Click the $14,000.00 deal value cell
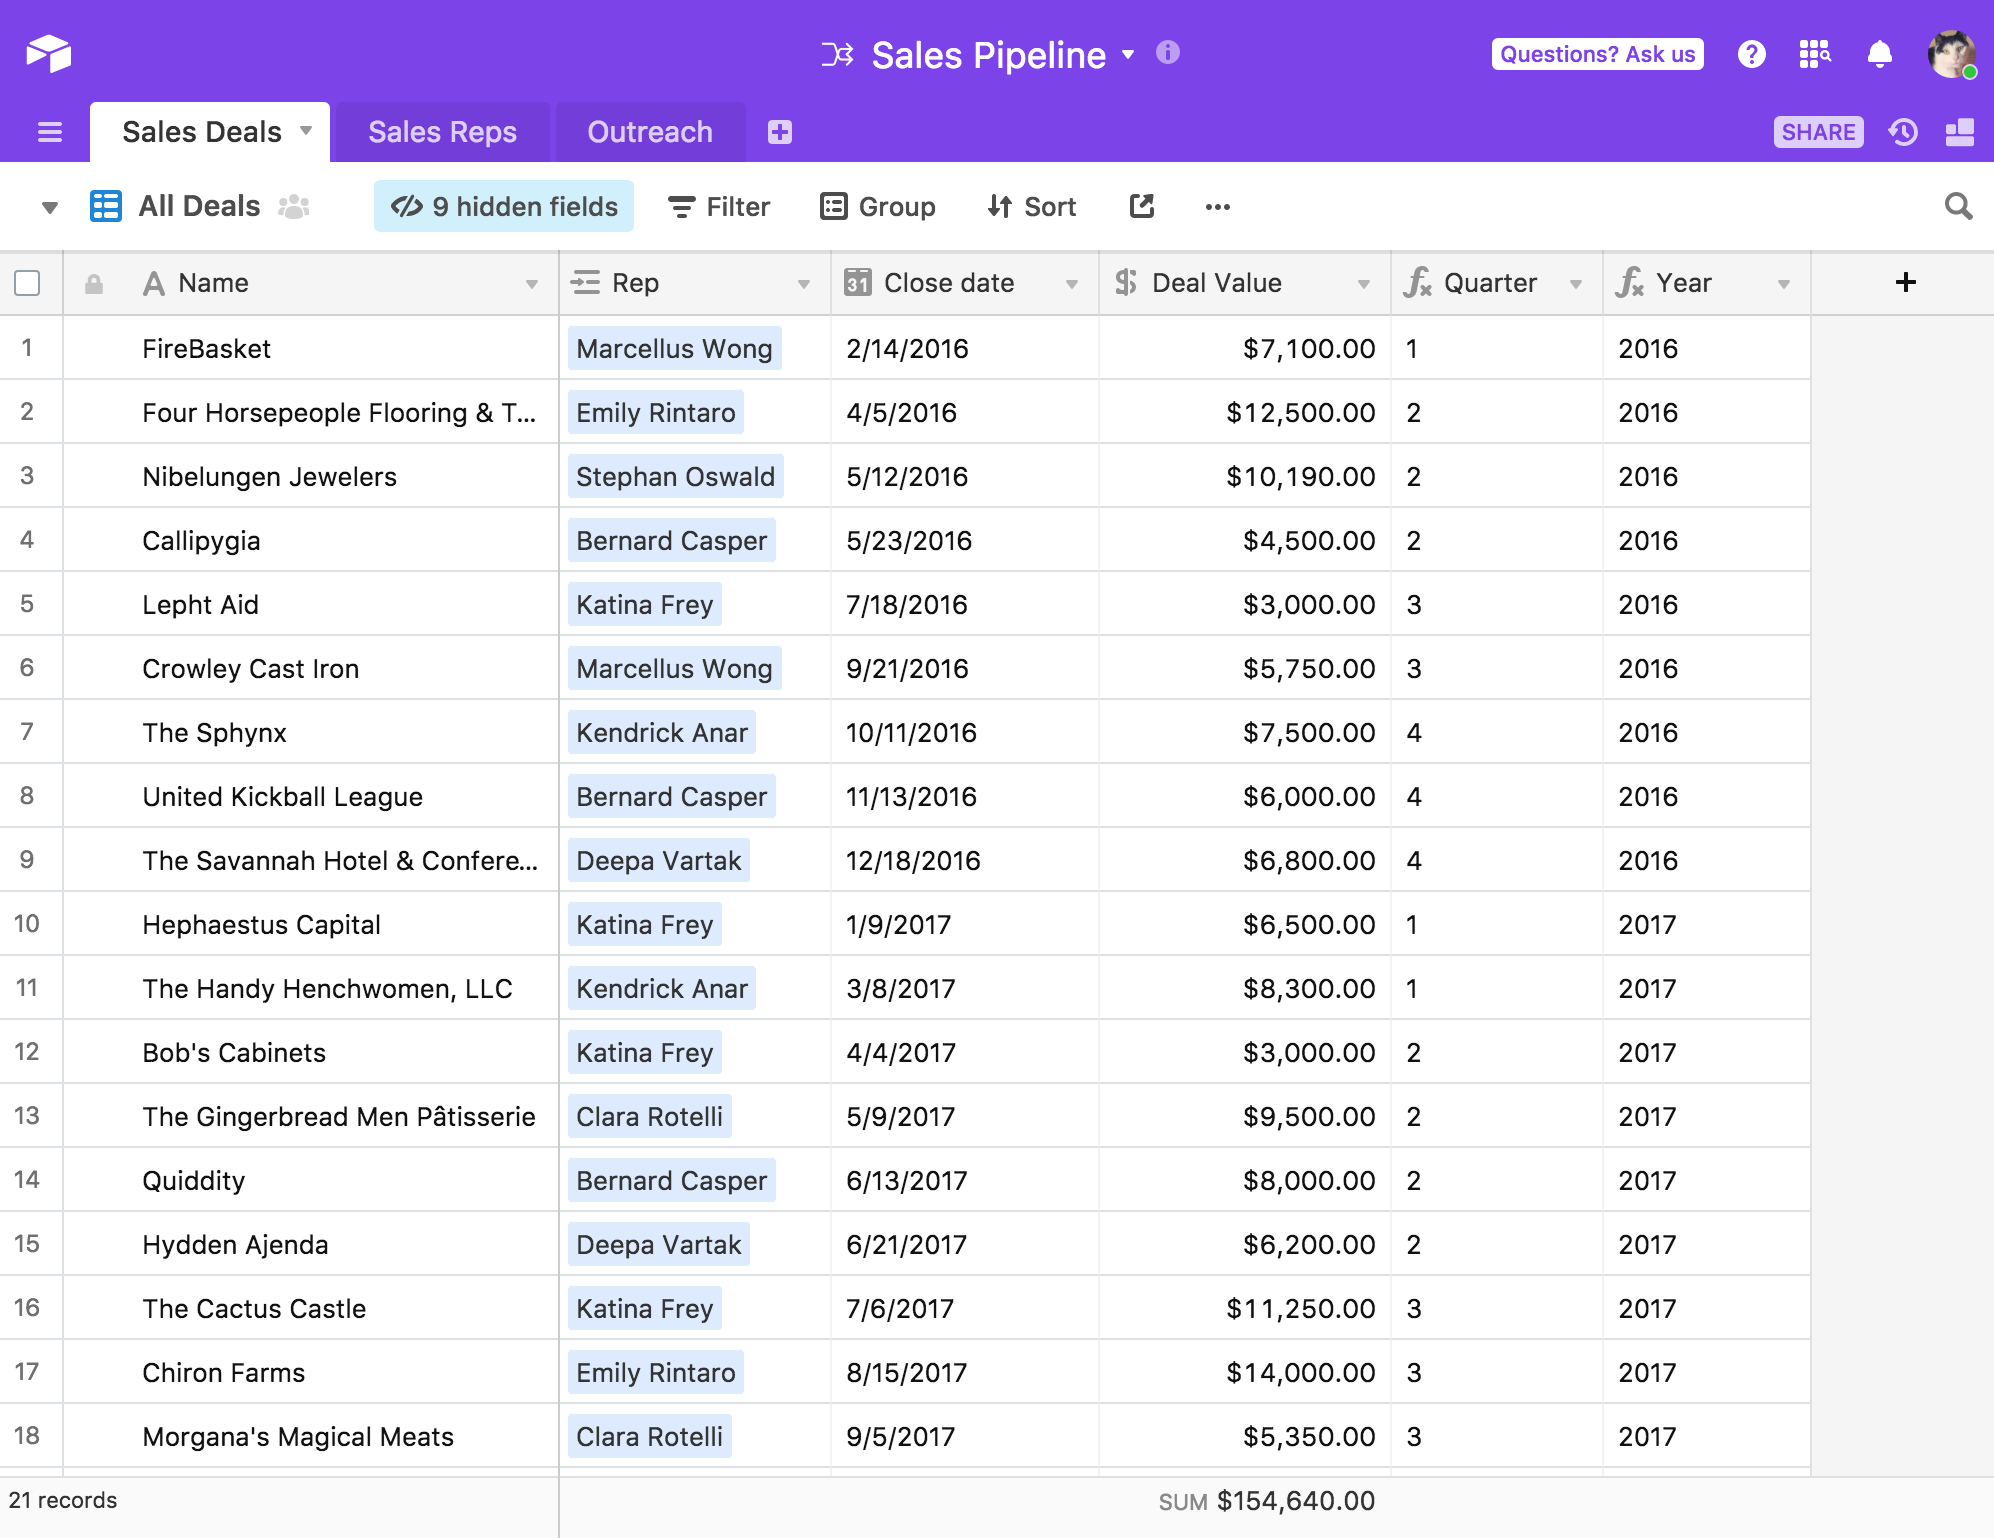This screenshot has width=1994, height=1538. click(x=1244, y=1372)
